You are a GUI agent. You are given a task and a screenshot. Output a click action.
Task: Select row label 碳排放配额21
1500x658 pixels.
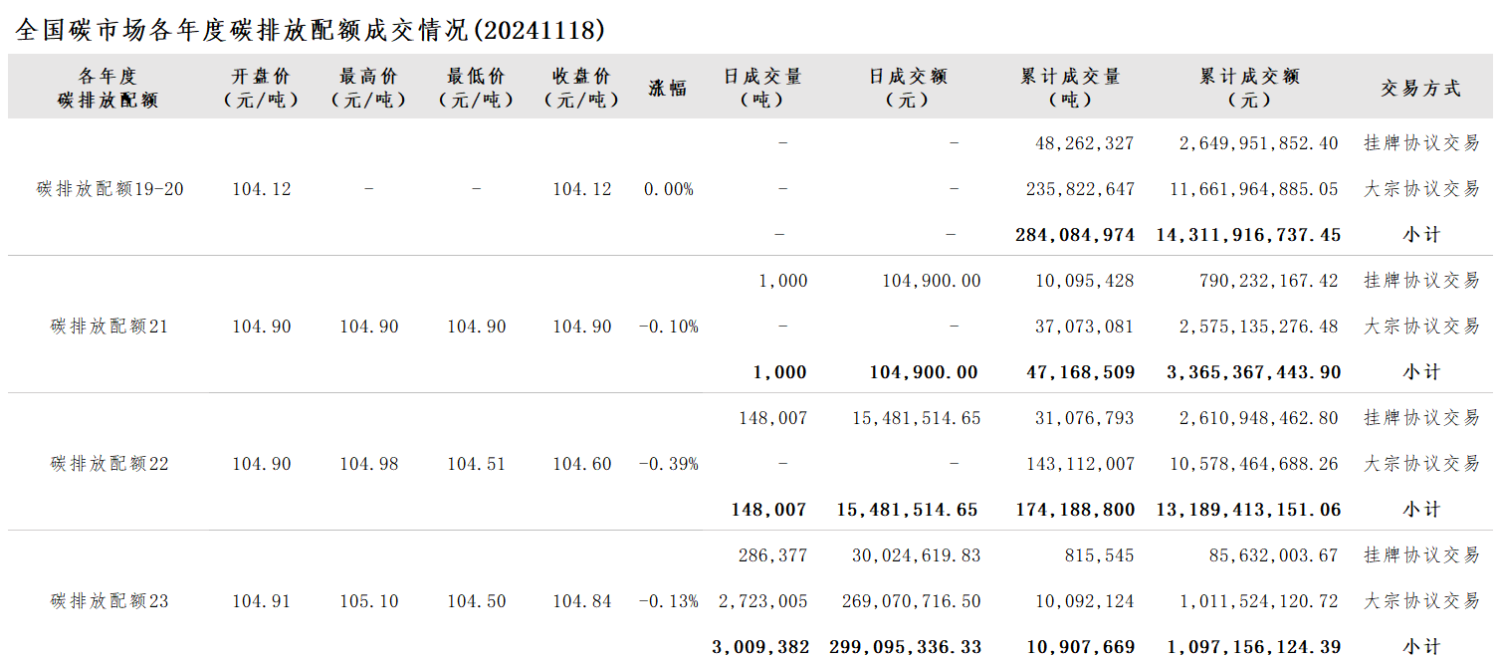(110, 326)
